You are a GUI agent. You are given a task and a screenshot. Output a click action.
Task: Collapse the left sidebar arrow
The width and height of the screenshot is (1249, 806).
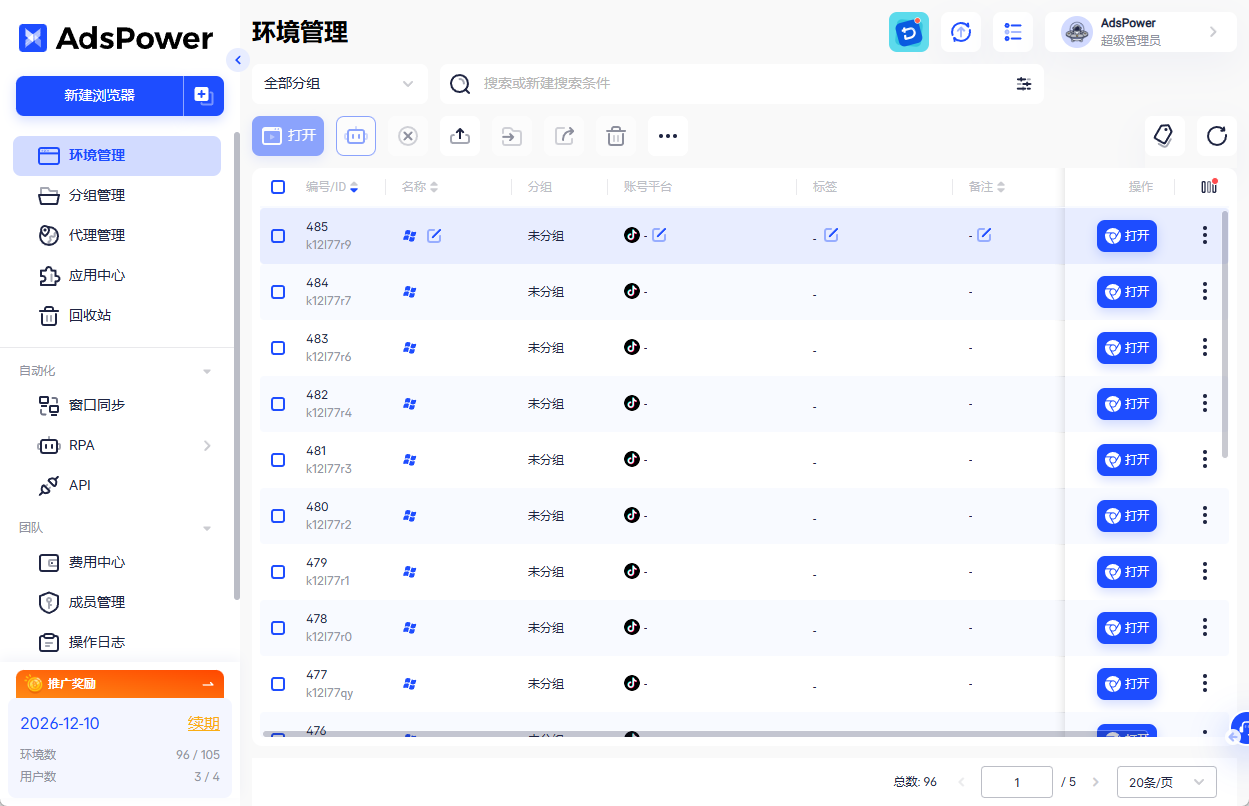[x=238, y=60]
